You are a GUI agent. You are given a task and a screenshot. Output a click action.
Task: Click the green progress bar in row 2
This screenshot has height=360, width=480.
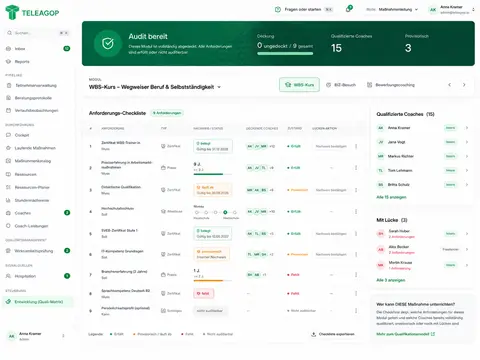point(213,174)
